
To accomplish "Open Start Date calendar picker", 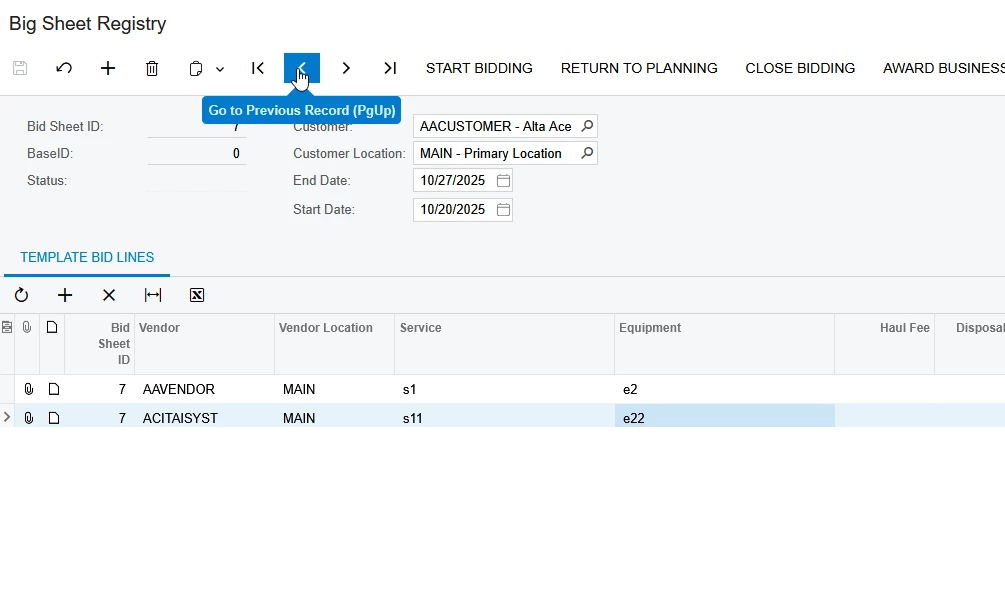I will pyautogui.click(x=503, y=210).
